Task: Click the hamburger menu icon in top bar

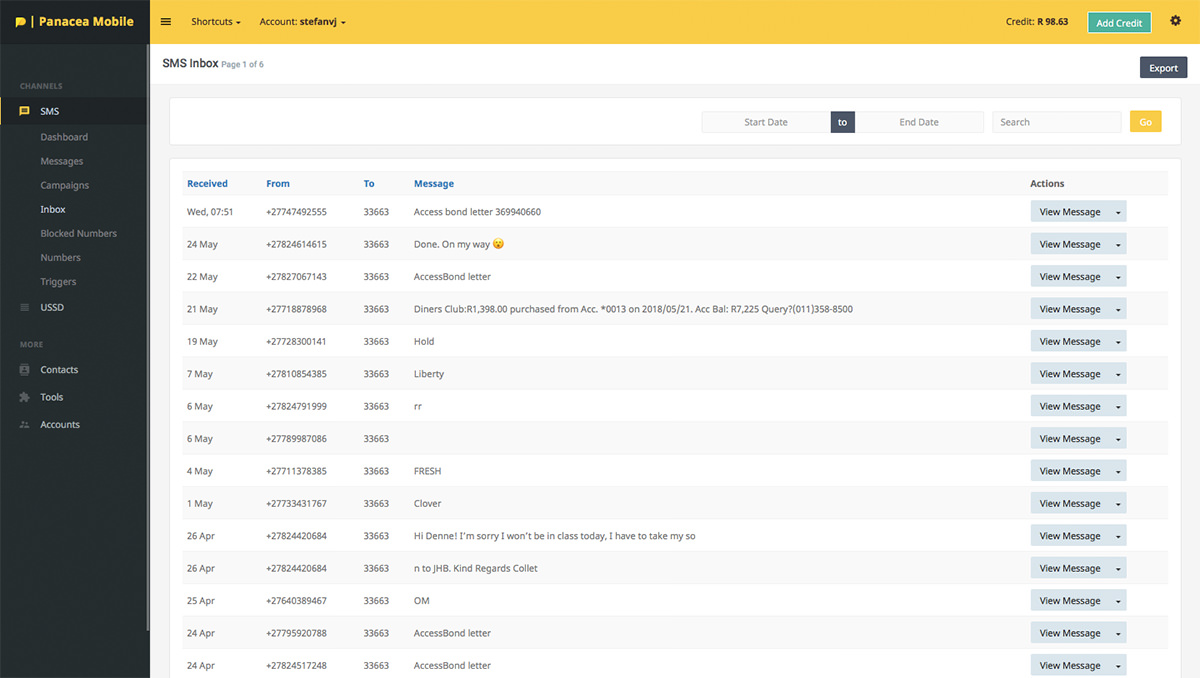Action: pyautogui.click(x=166, y=22)
